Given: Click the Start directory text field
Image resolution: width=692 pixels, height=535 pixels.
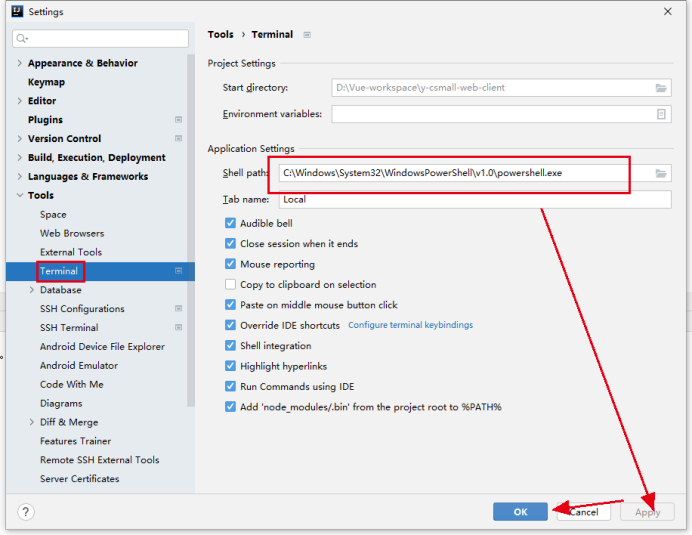Looking at the screenshot, I should click(x=501, y=88).
